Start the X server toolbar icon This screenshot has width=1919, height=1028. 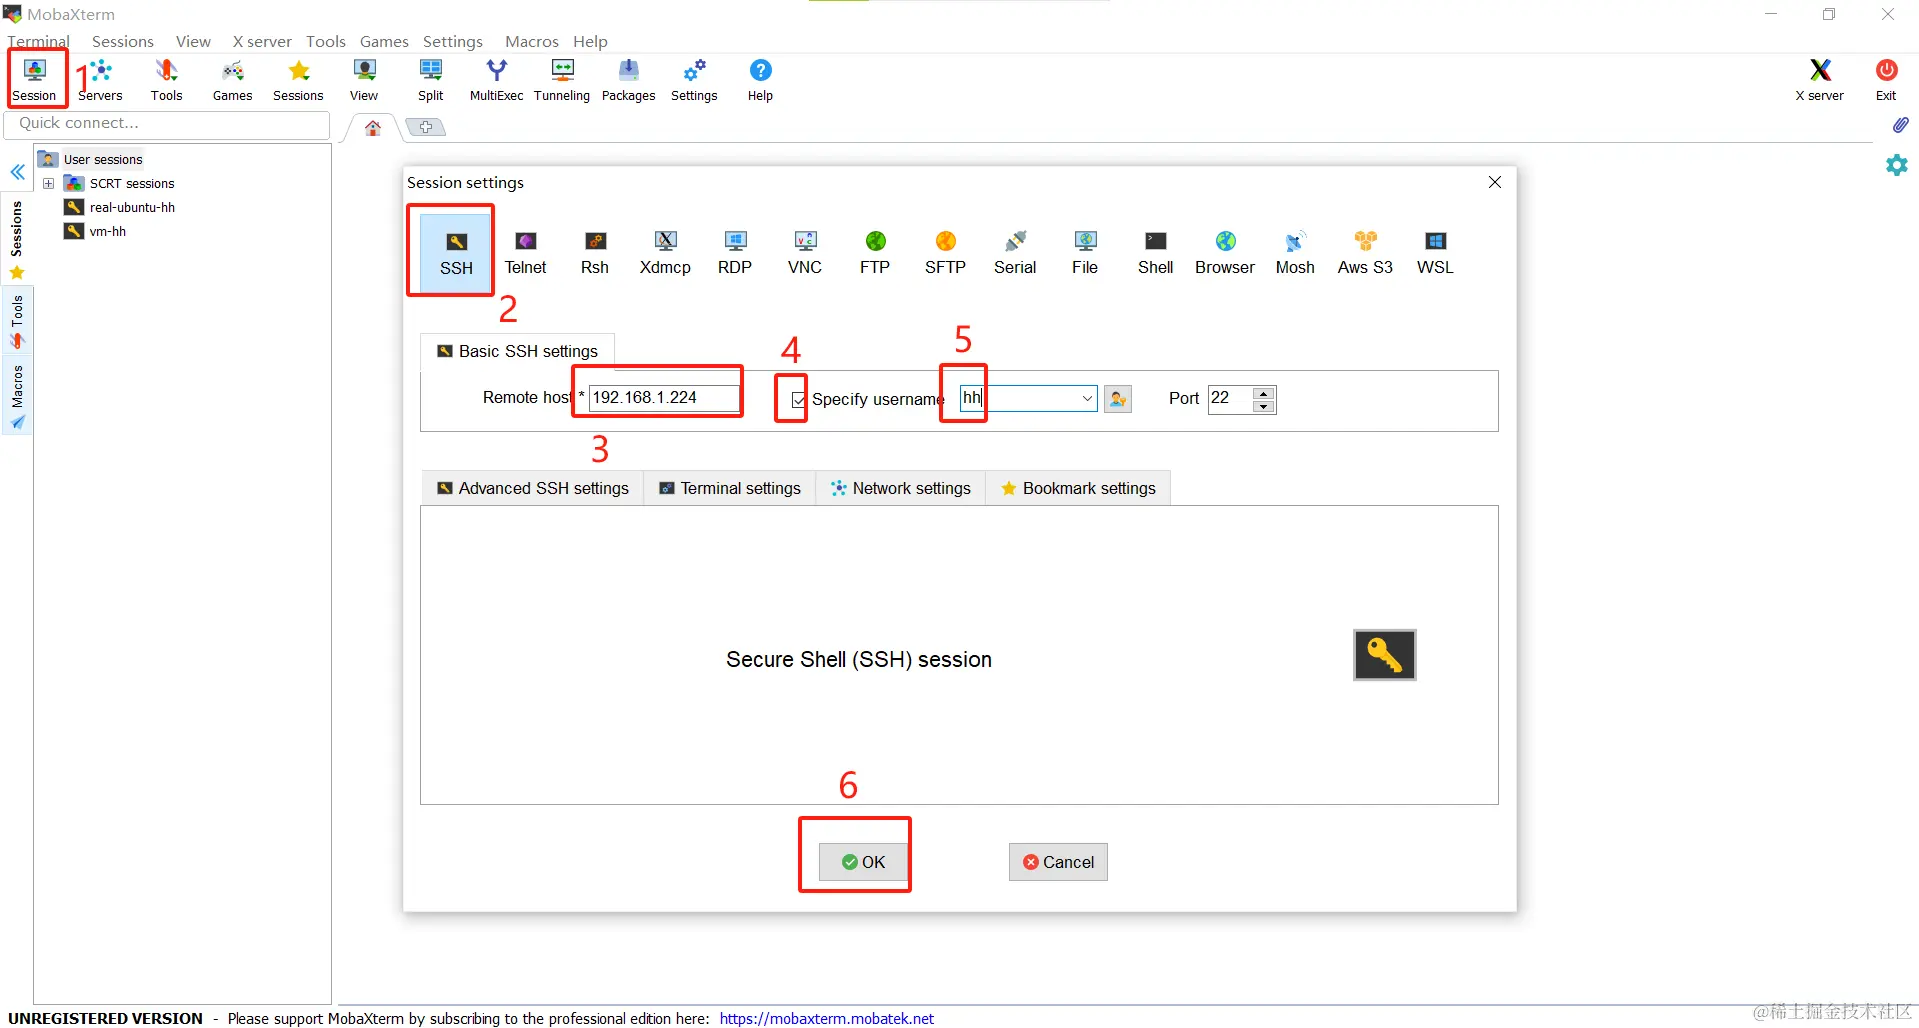click(1820, 80)
